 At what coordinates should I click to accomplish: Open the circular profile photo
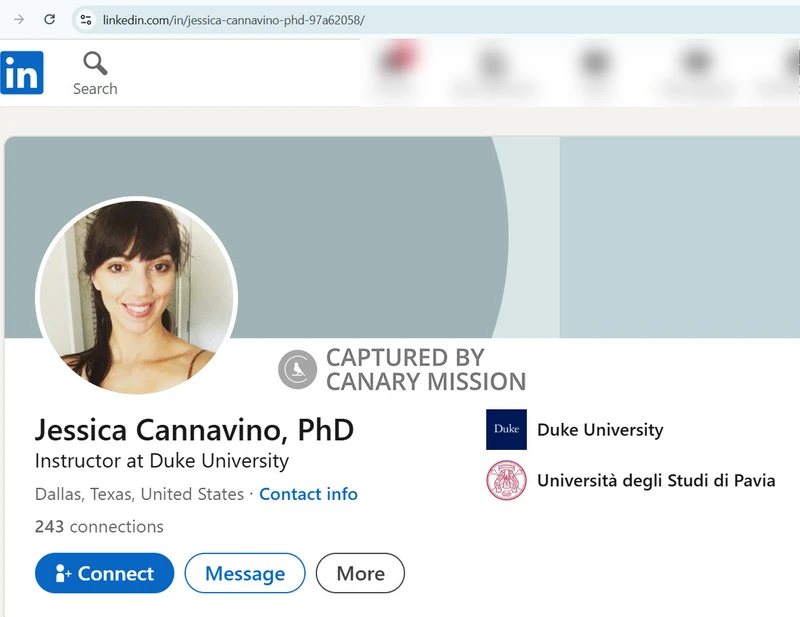click(x=136, y=296)
